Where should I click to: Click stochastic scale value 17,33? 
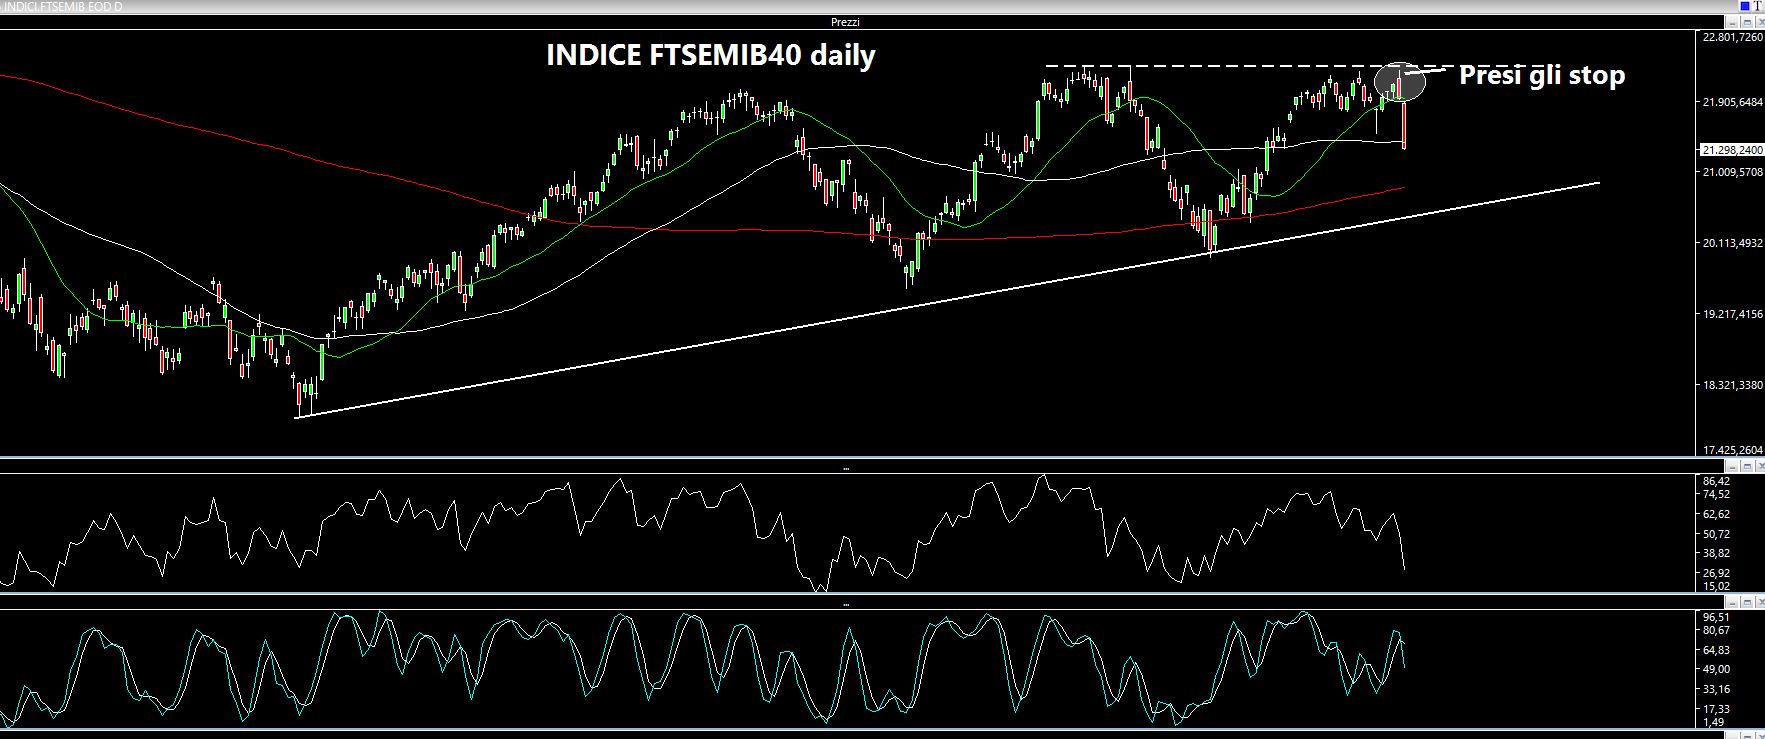[1716, 708]
